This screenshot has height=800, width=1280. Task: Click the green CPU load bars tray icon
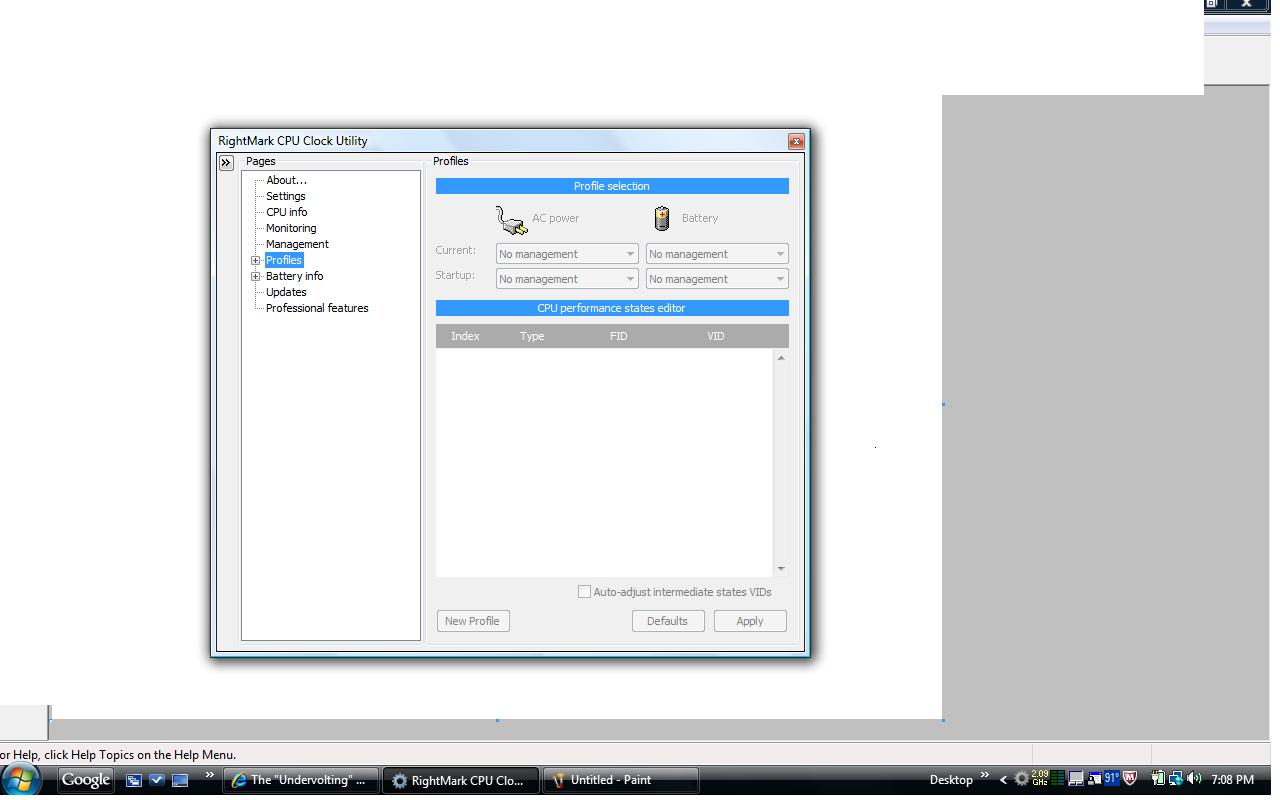pyautogui.click(x=1057, y=778)
